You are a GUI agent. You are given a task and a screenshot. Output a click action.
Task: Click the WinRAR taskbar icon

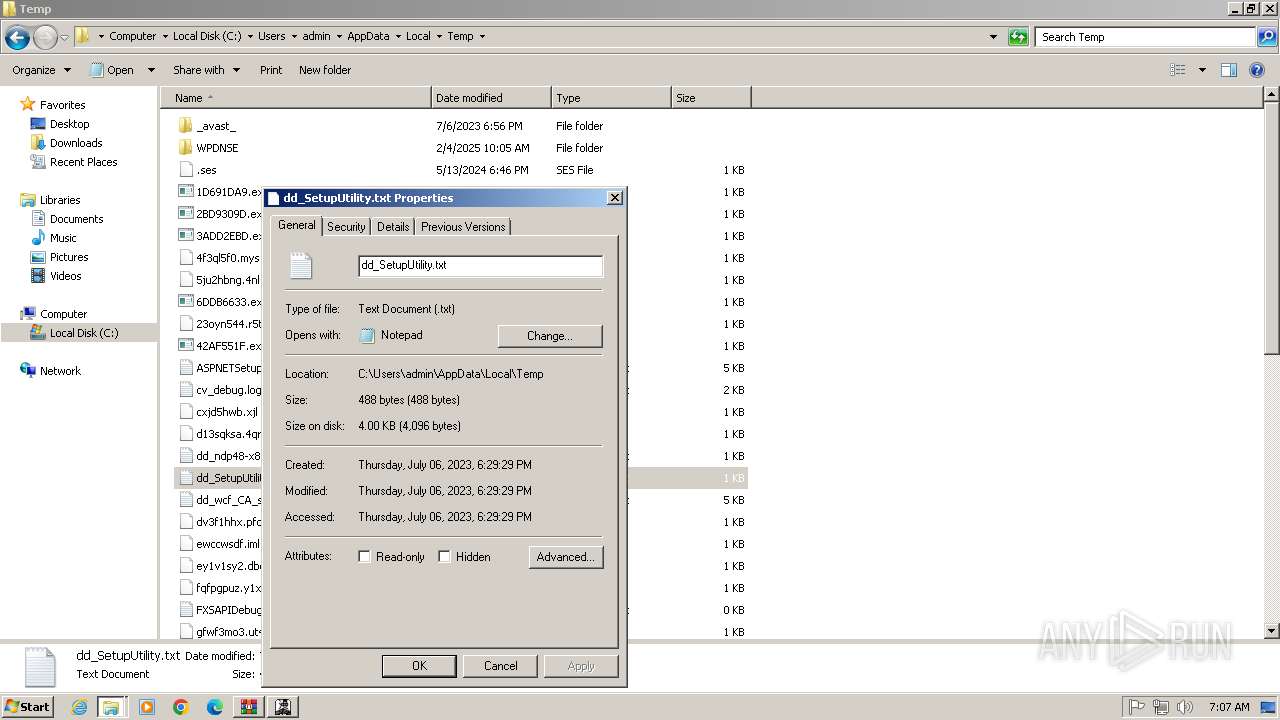tap(248, 707)
